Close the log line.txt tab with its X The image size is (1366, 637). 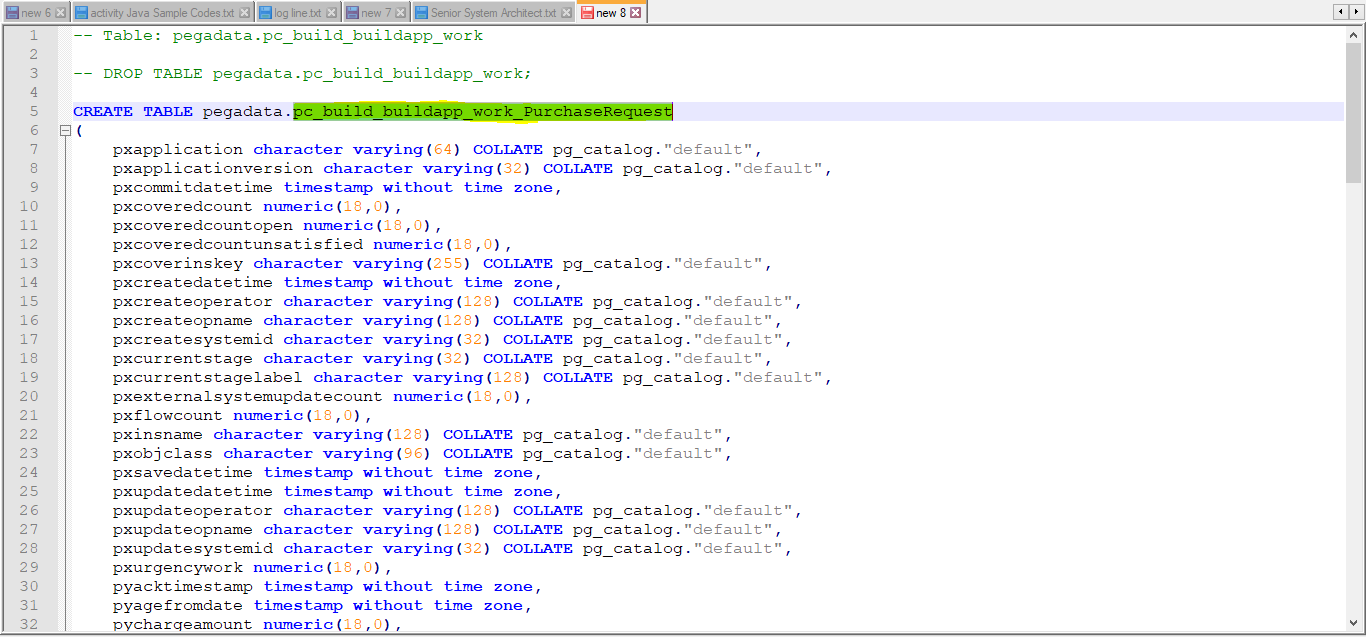pyautogui.click(x=332, y=10)
